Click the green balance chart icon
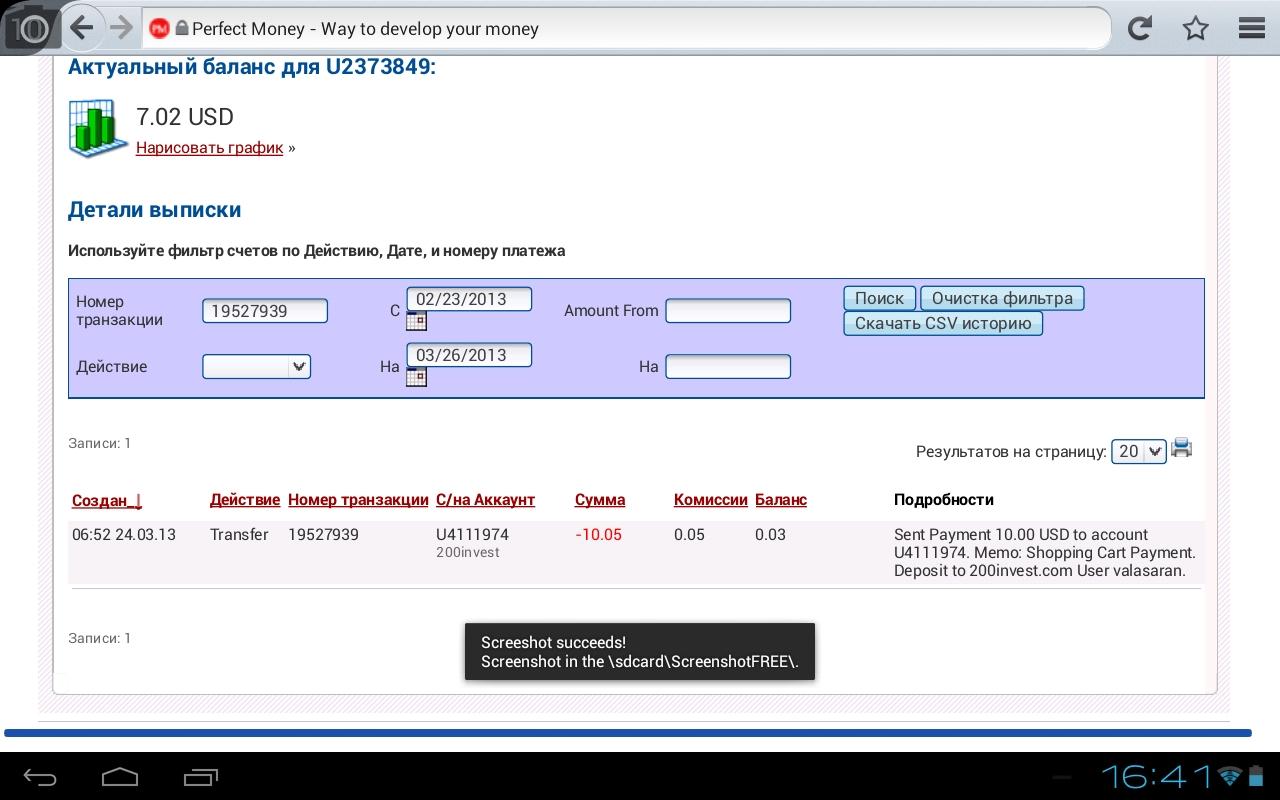 pyautogui.click(x=97, y=128)
